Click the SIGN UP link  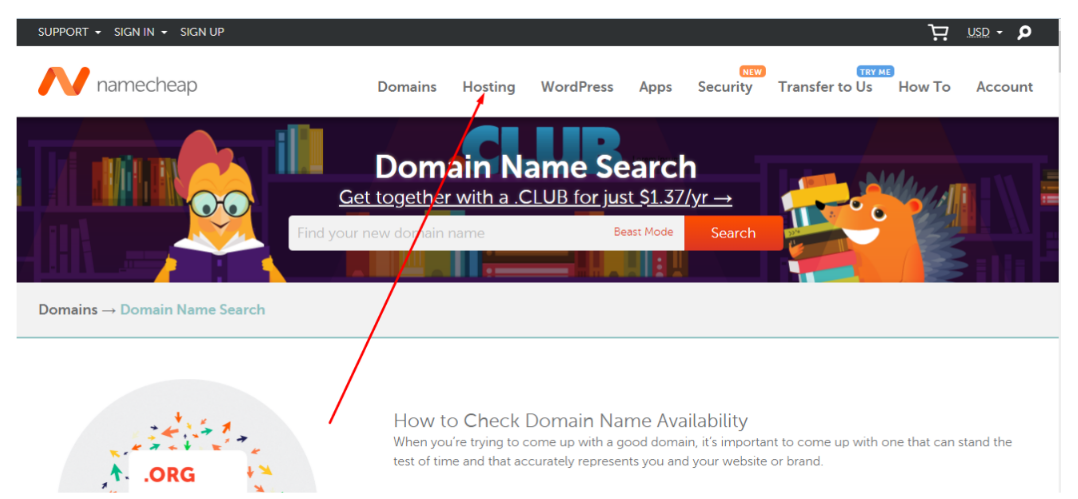202,32
